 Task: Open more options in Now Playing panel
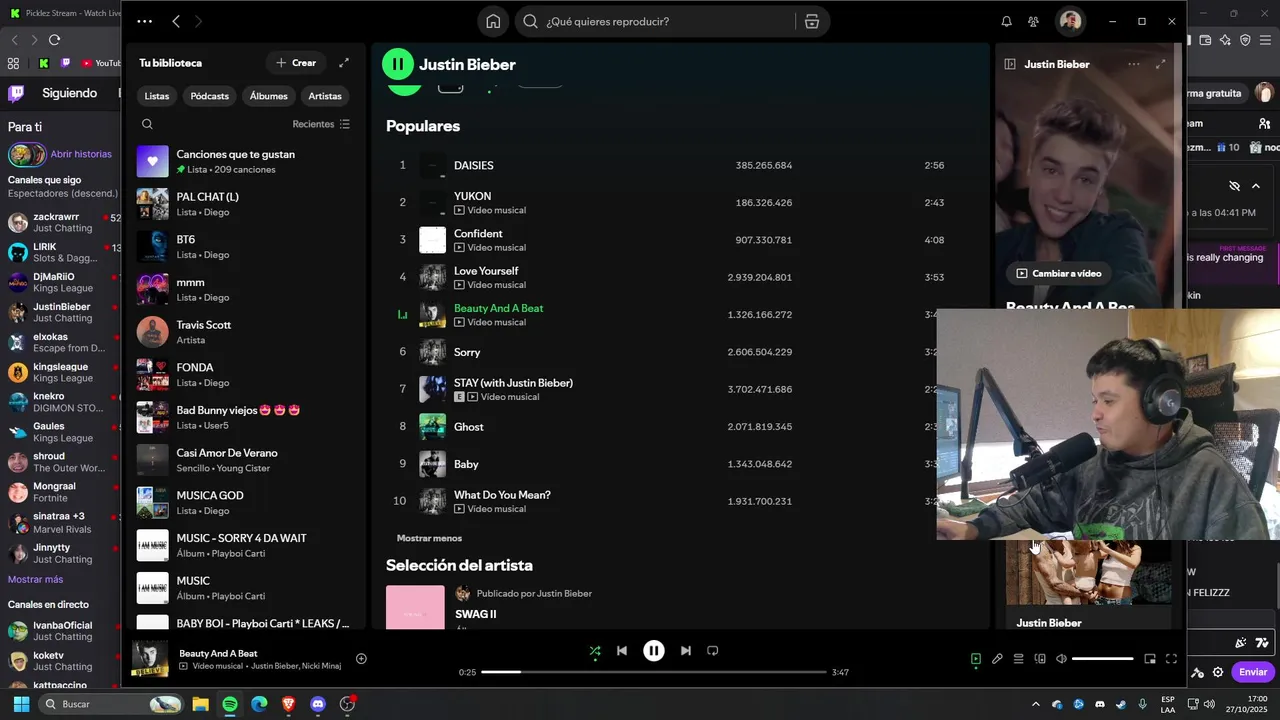click(x=1133, y=64)
